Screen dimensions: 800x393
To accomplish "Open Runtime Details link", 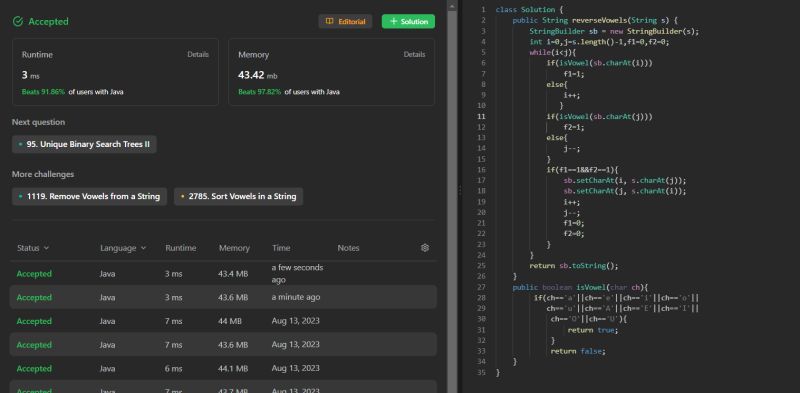I will tap(198, 55).
